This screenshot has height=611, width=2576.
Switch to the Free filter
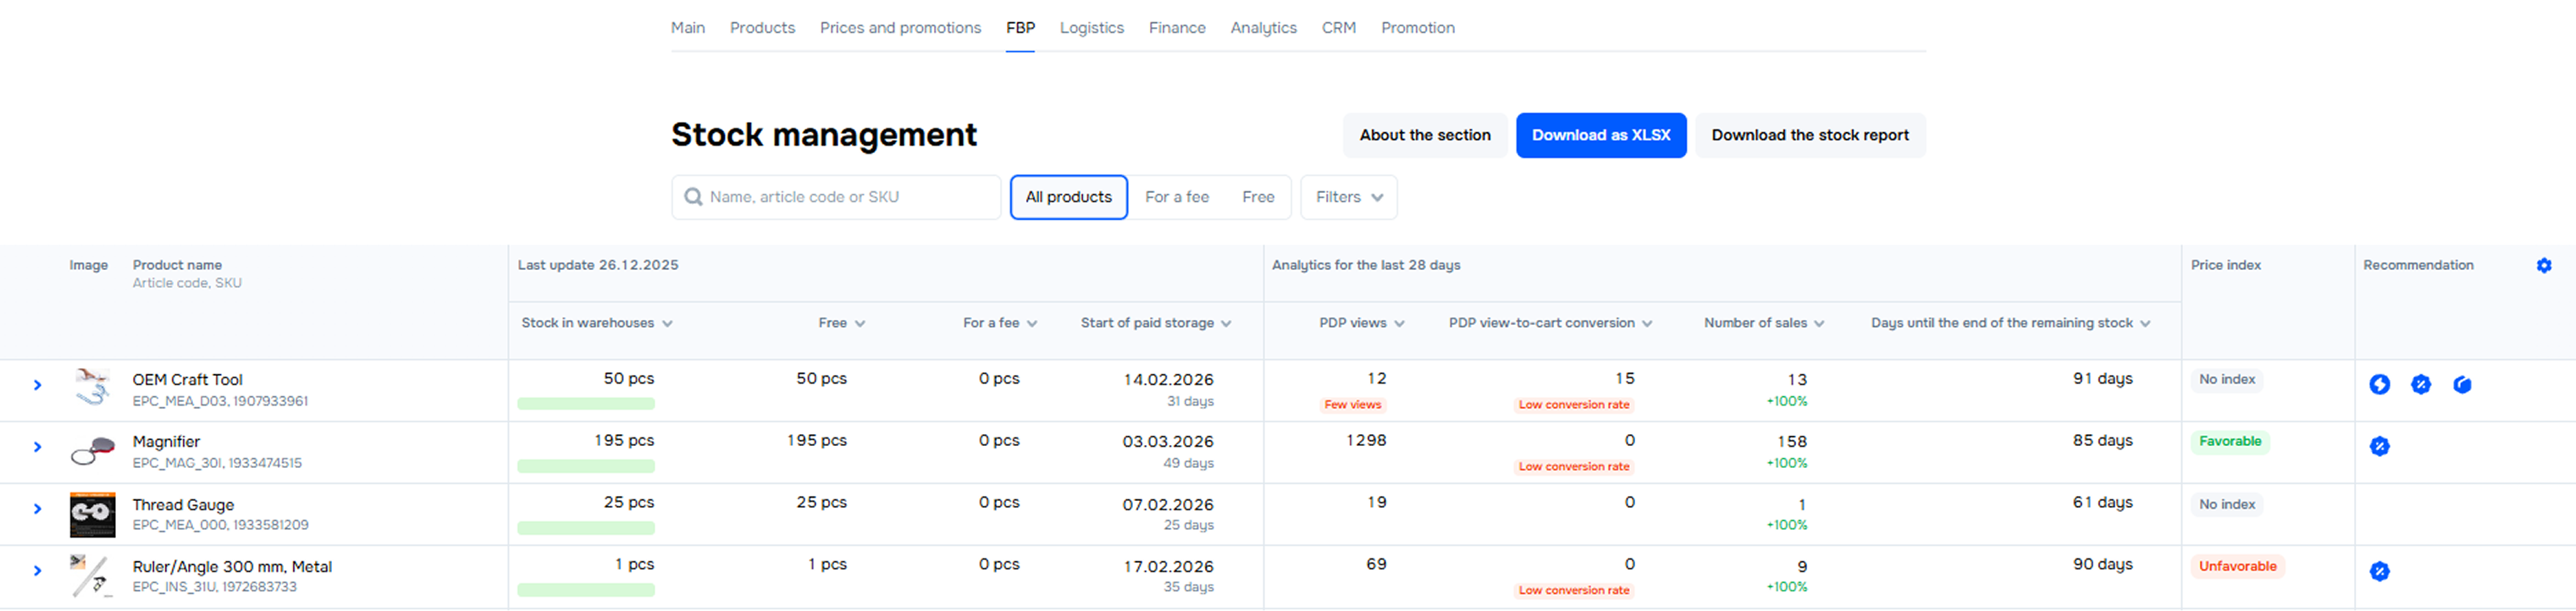(x=1257, y=197)
